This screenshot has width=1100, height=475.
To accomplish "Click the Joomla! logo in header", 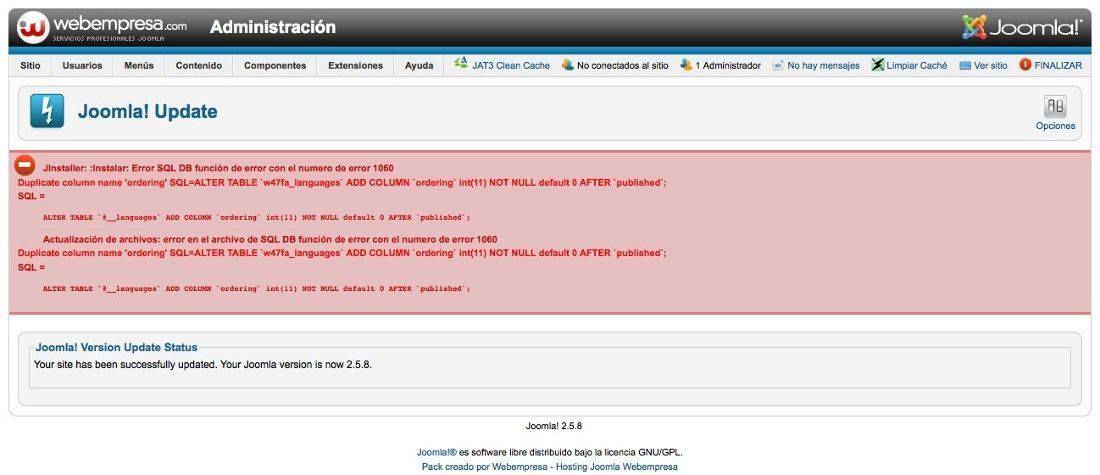I will [x=1022, y=27].
